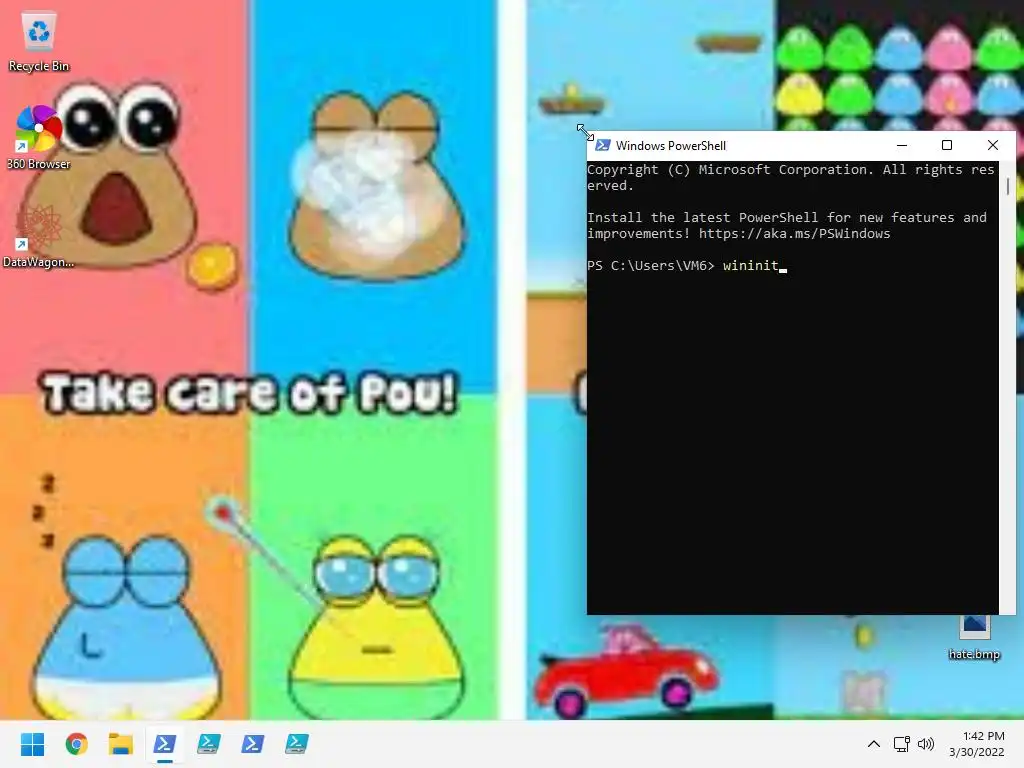The width and height of the screenshot is (1024, 768).
Task: Launch Google Chrome from the taskbar
Action: pos(76,744)
